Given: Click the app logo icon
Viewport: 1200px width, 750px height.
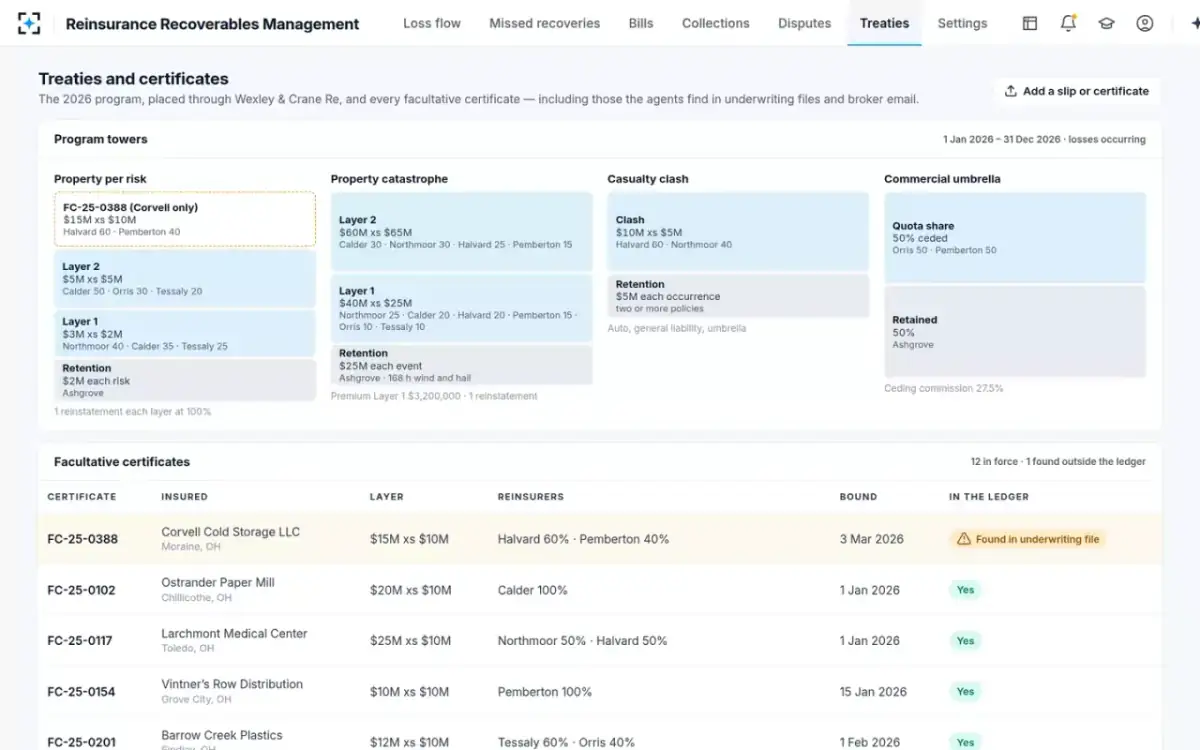Looking at the screenshot, I should (x=29, y=23).
